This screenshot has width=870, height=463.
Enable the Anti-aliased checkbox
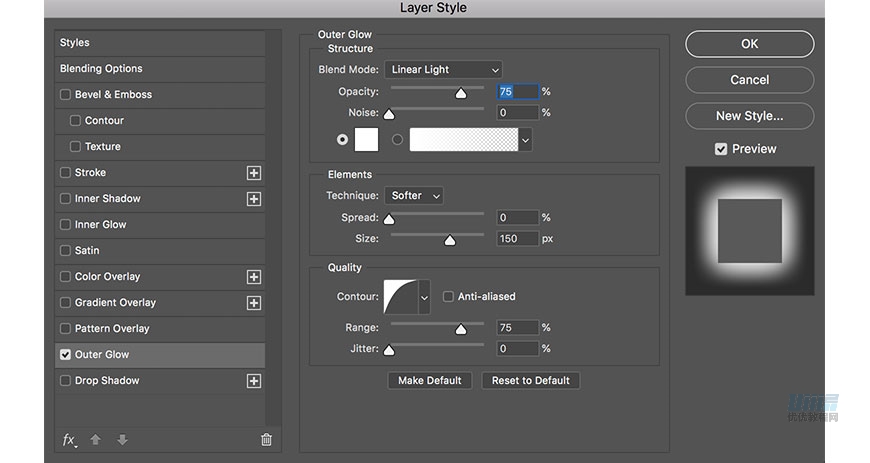(448, 297)
